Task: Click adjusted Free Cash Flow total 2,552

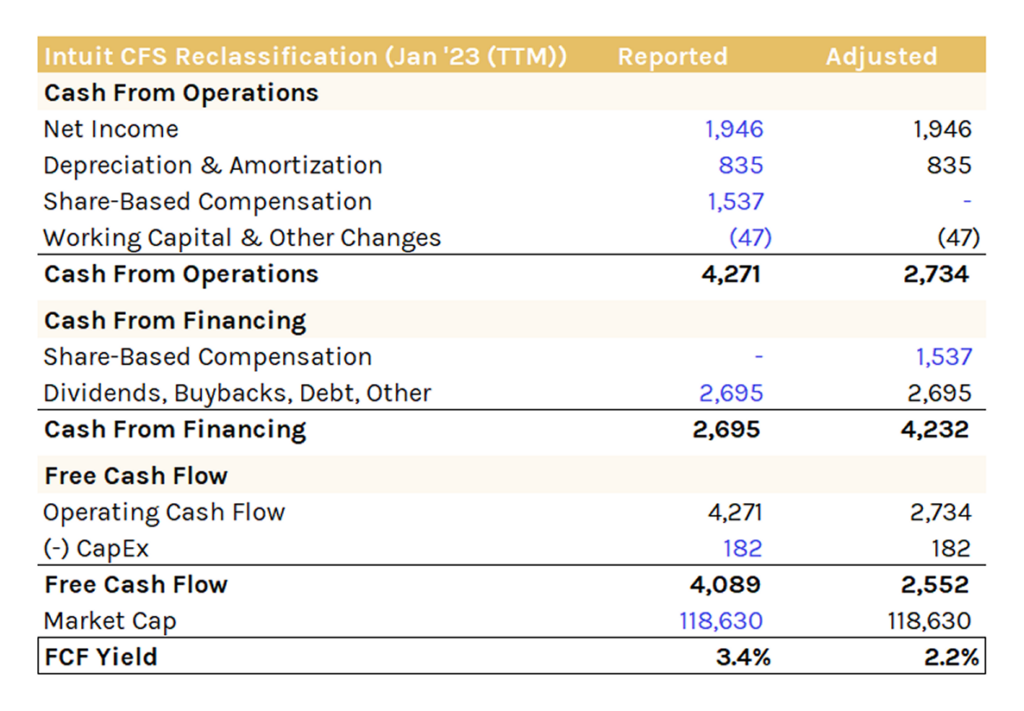Action: (x=936, y=584)
